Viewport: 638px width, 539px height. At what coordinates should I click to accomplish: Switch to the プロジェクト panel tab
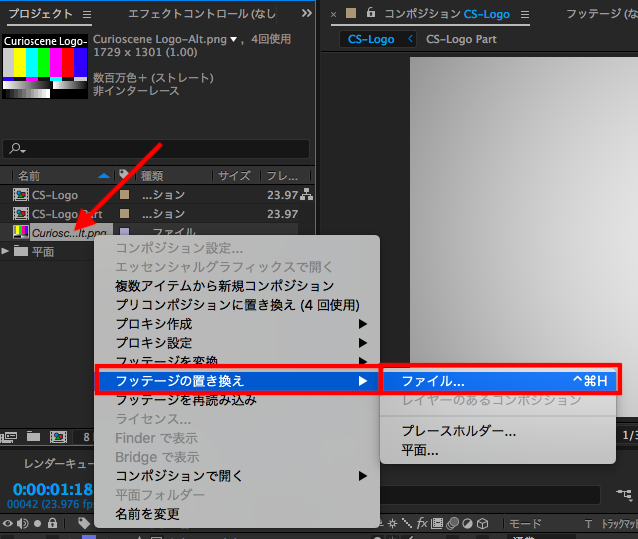point(41,14)
